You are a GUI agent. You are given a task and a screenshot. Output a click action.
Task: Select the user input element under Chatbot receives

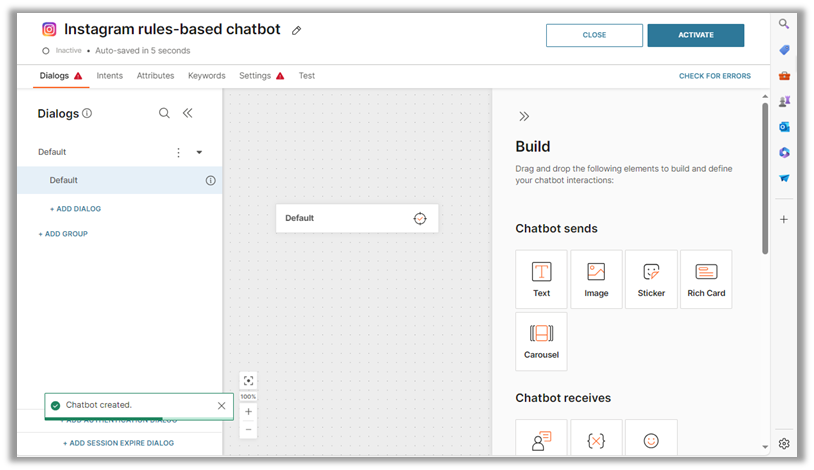tap(541, 439)
